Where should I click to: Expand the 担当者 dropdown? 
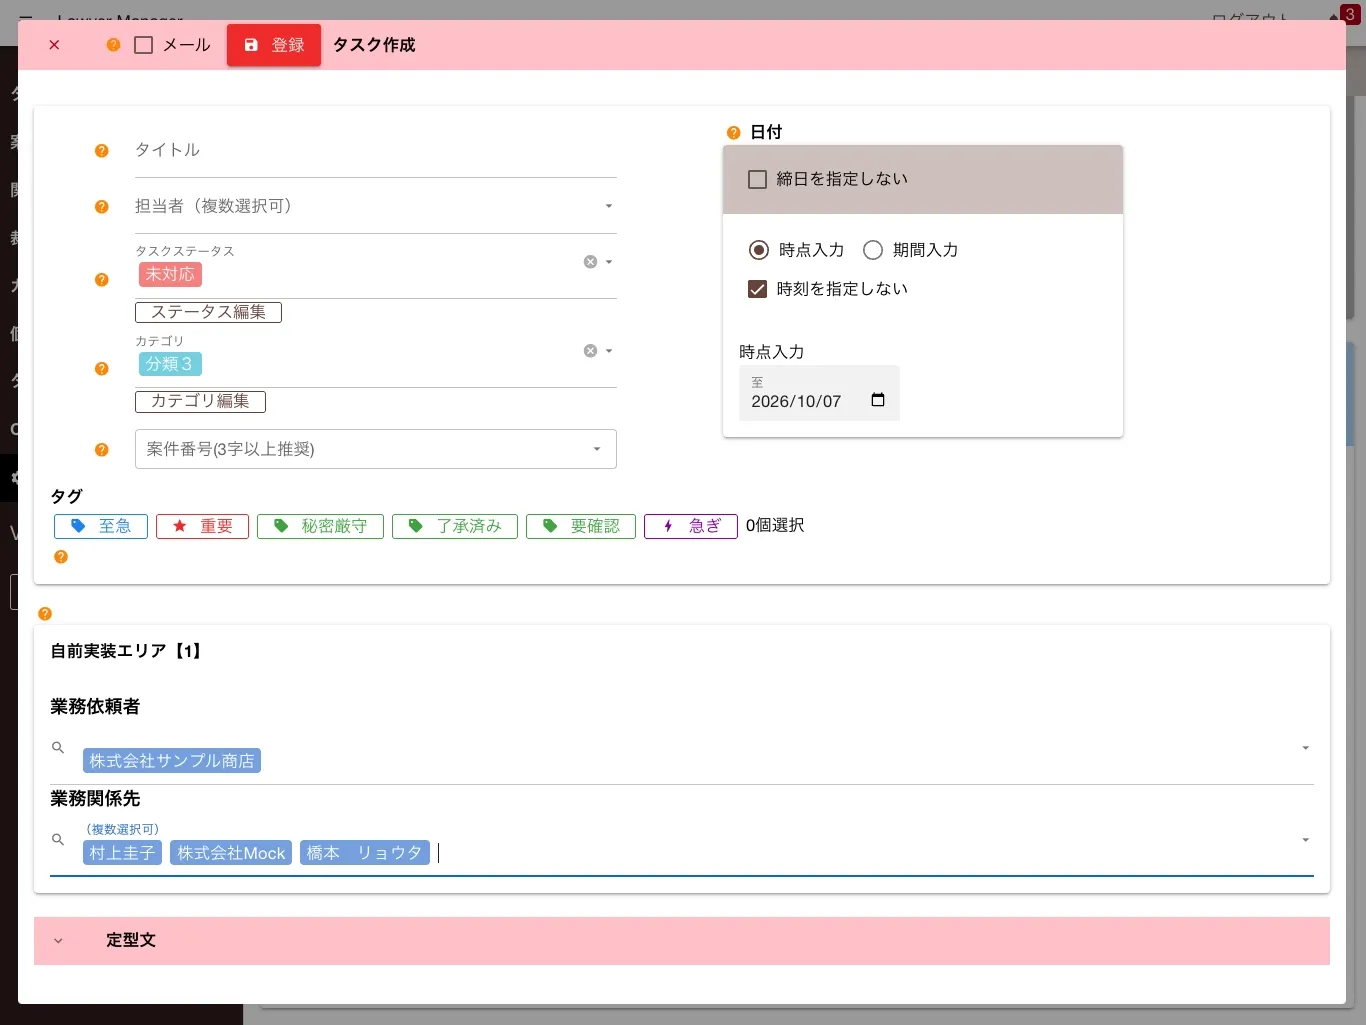tap(608, 206)
